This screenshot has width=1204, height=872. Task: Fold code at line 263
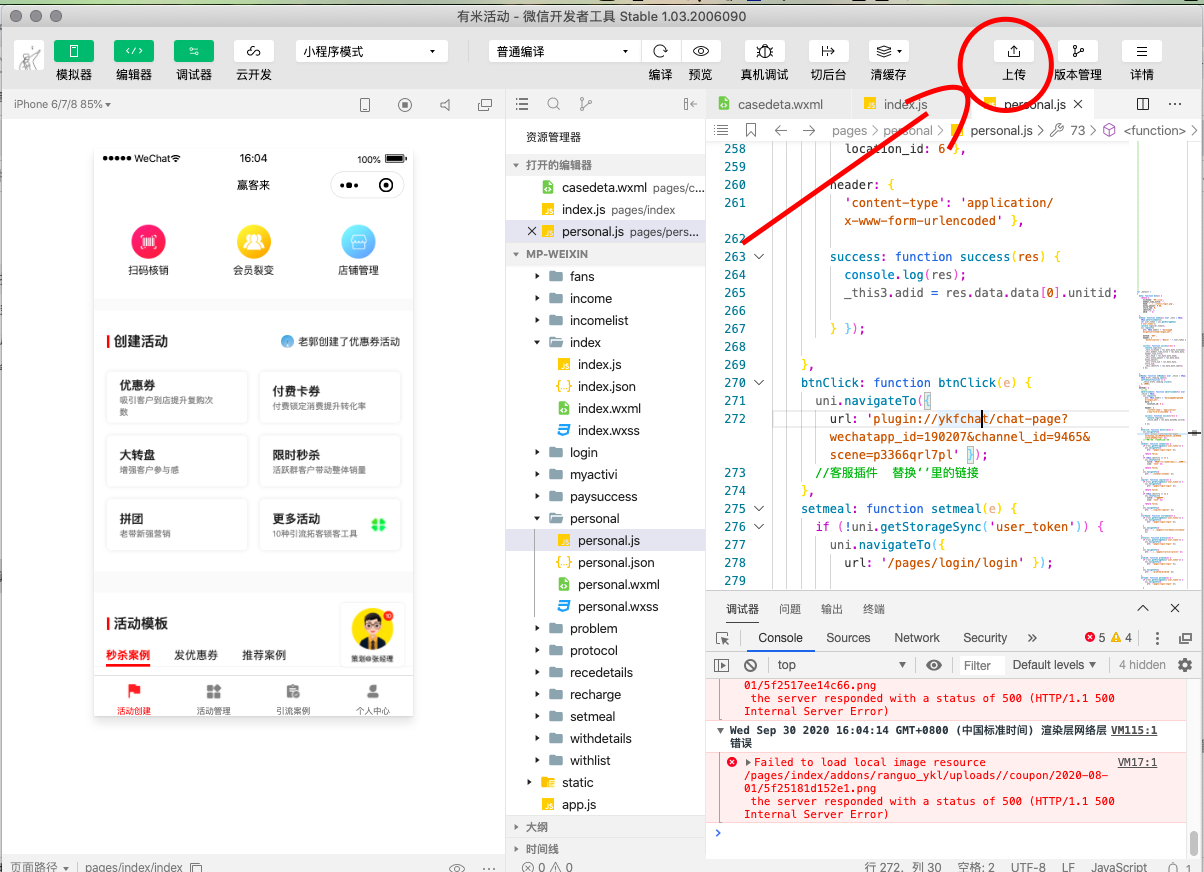(759, 256)
